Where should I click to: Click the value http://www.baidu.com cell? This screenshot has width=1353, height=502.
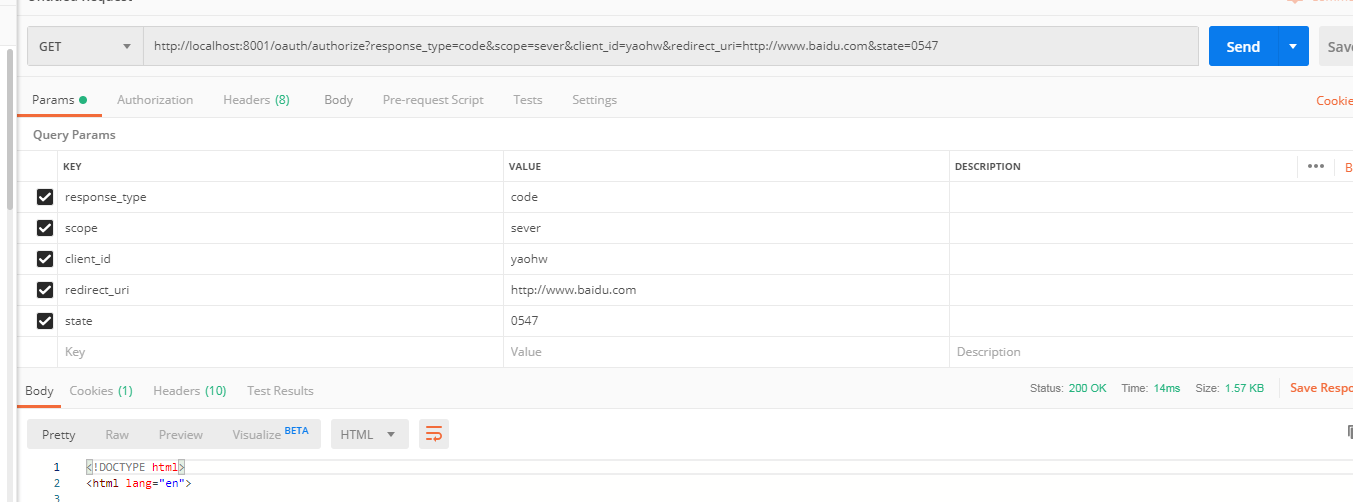tap(726, 290)
